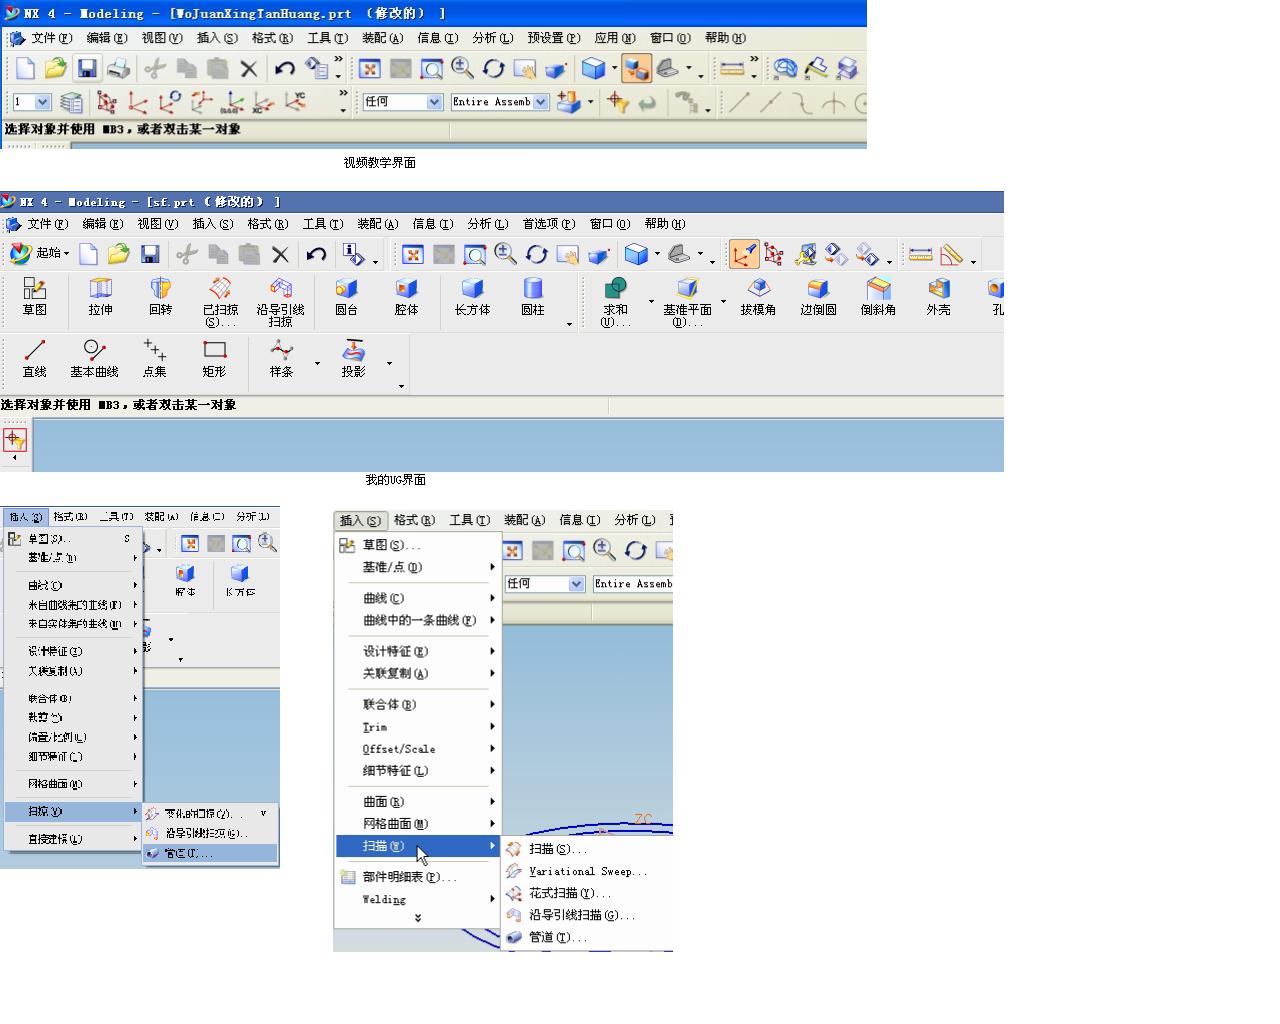Select the 点集 point set tool
1280x1024 pixels.
tap(155, 359)
